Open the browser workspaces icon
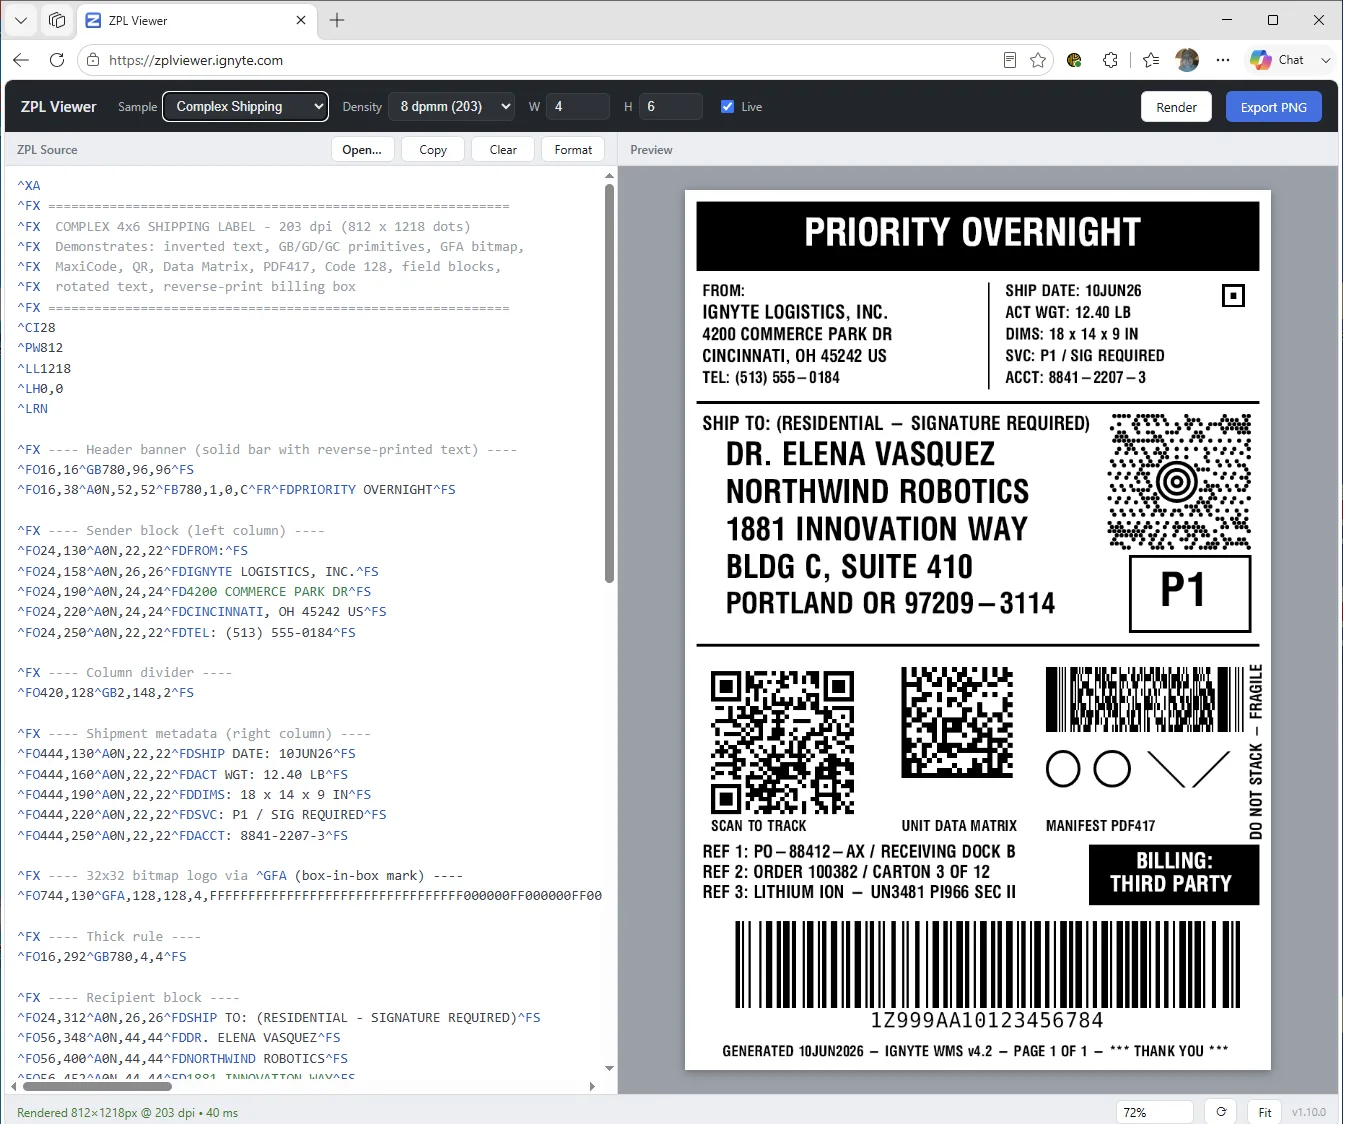 [57, 20]
